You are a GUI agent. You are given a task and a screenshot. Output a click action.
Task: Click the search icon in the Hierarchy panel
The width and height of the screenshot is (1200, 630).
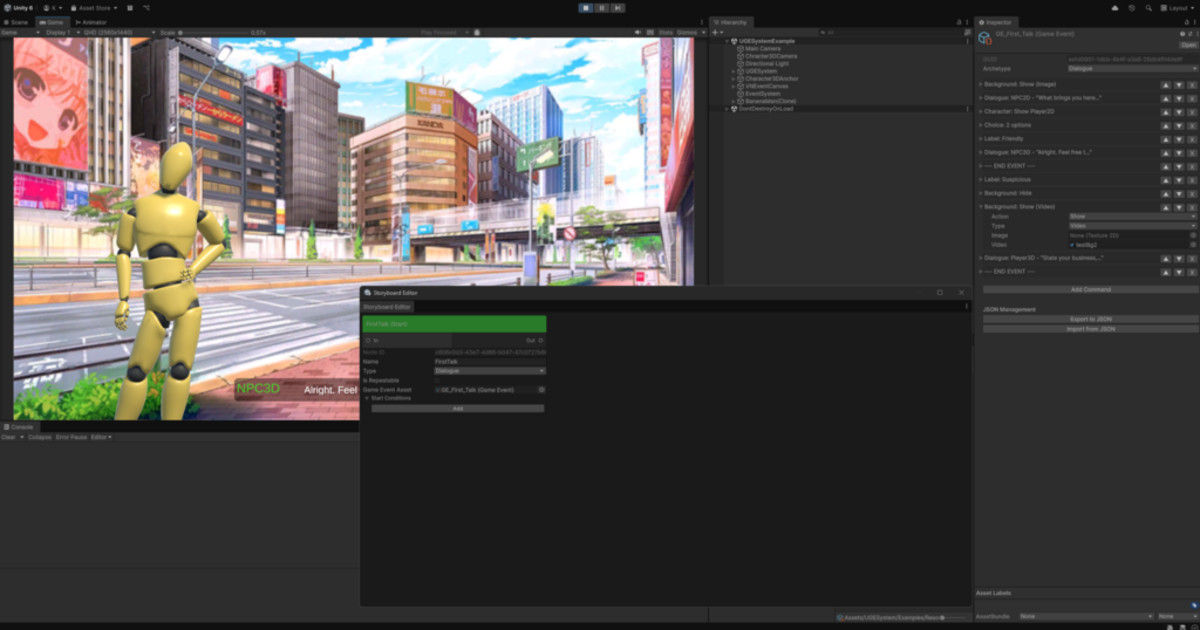(823, 31)
